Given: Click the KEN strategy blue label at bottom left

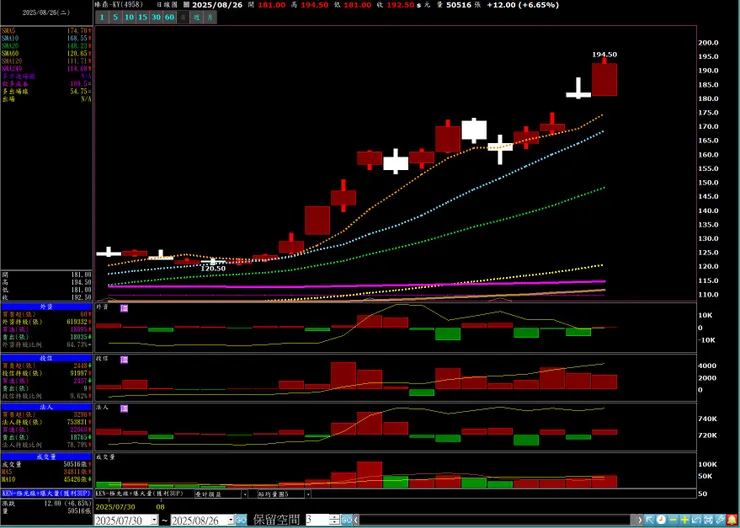Looking at the screenshot, I should tap(46, 493).
